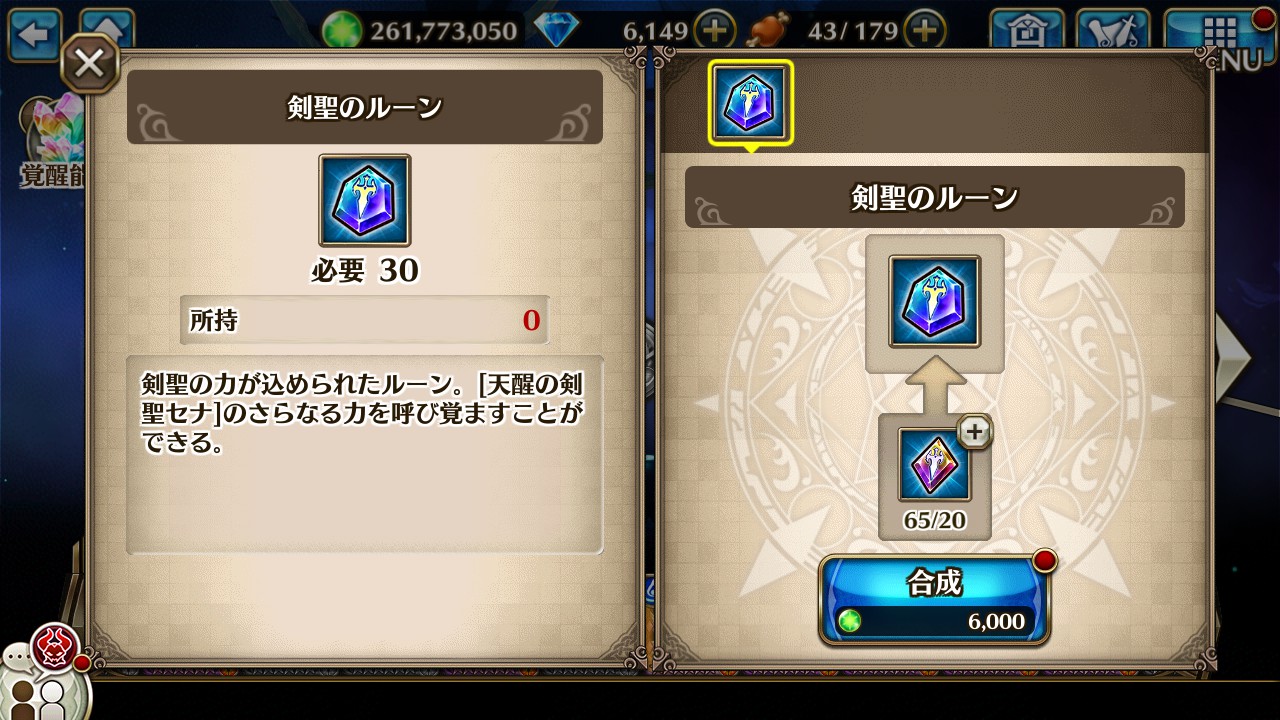Add material with the small plus icon
1280x720 pixels.
tap(975, 432)
